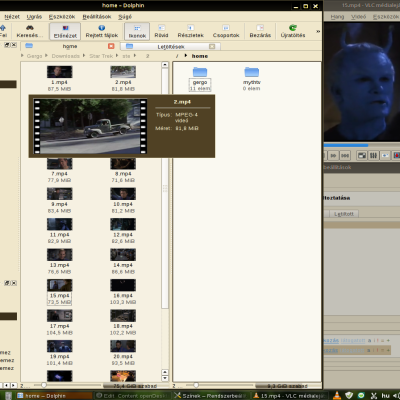This screenshot has width=400, height=400.
Task: Adjust left pane zoom slider
Action: 44,385
